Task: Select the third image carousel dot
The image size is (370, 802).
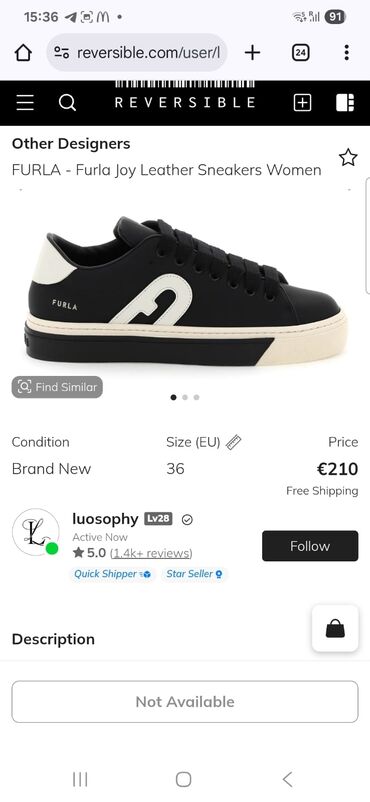Action: [197, 397]
